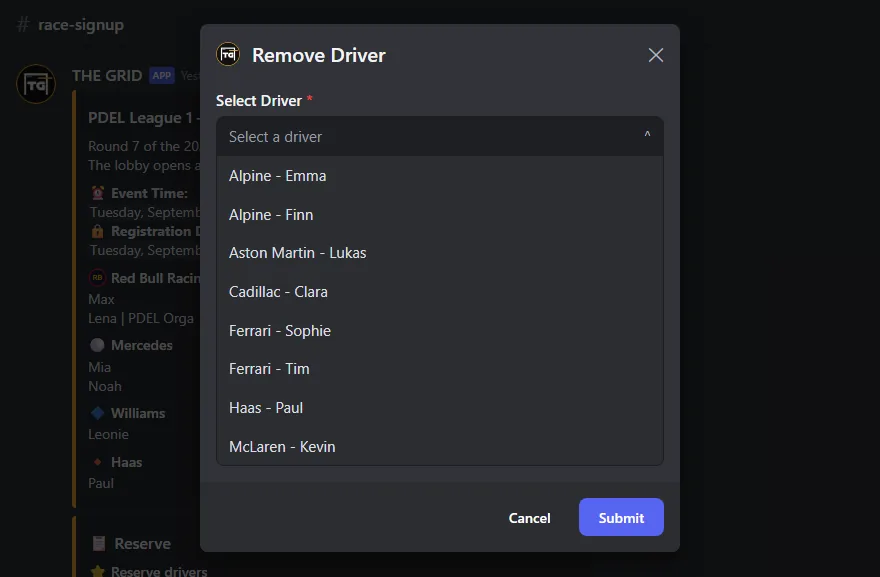The height and width of the screenshot is (577, 880).
Task: Pick Ferrari - Tim option
Action: point(439,369)
